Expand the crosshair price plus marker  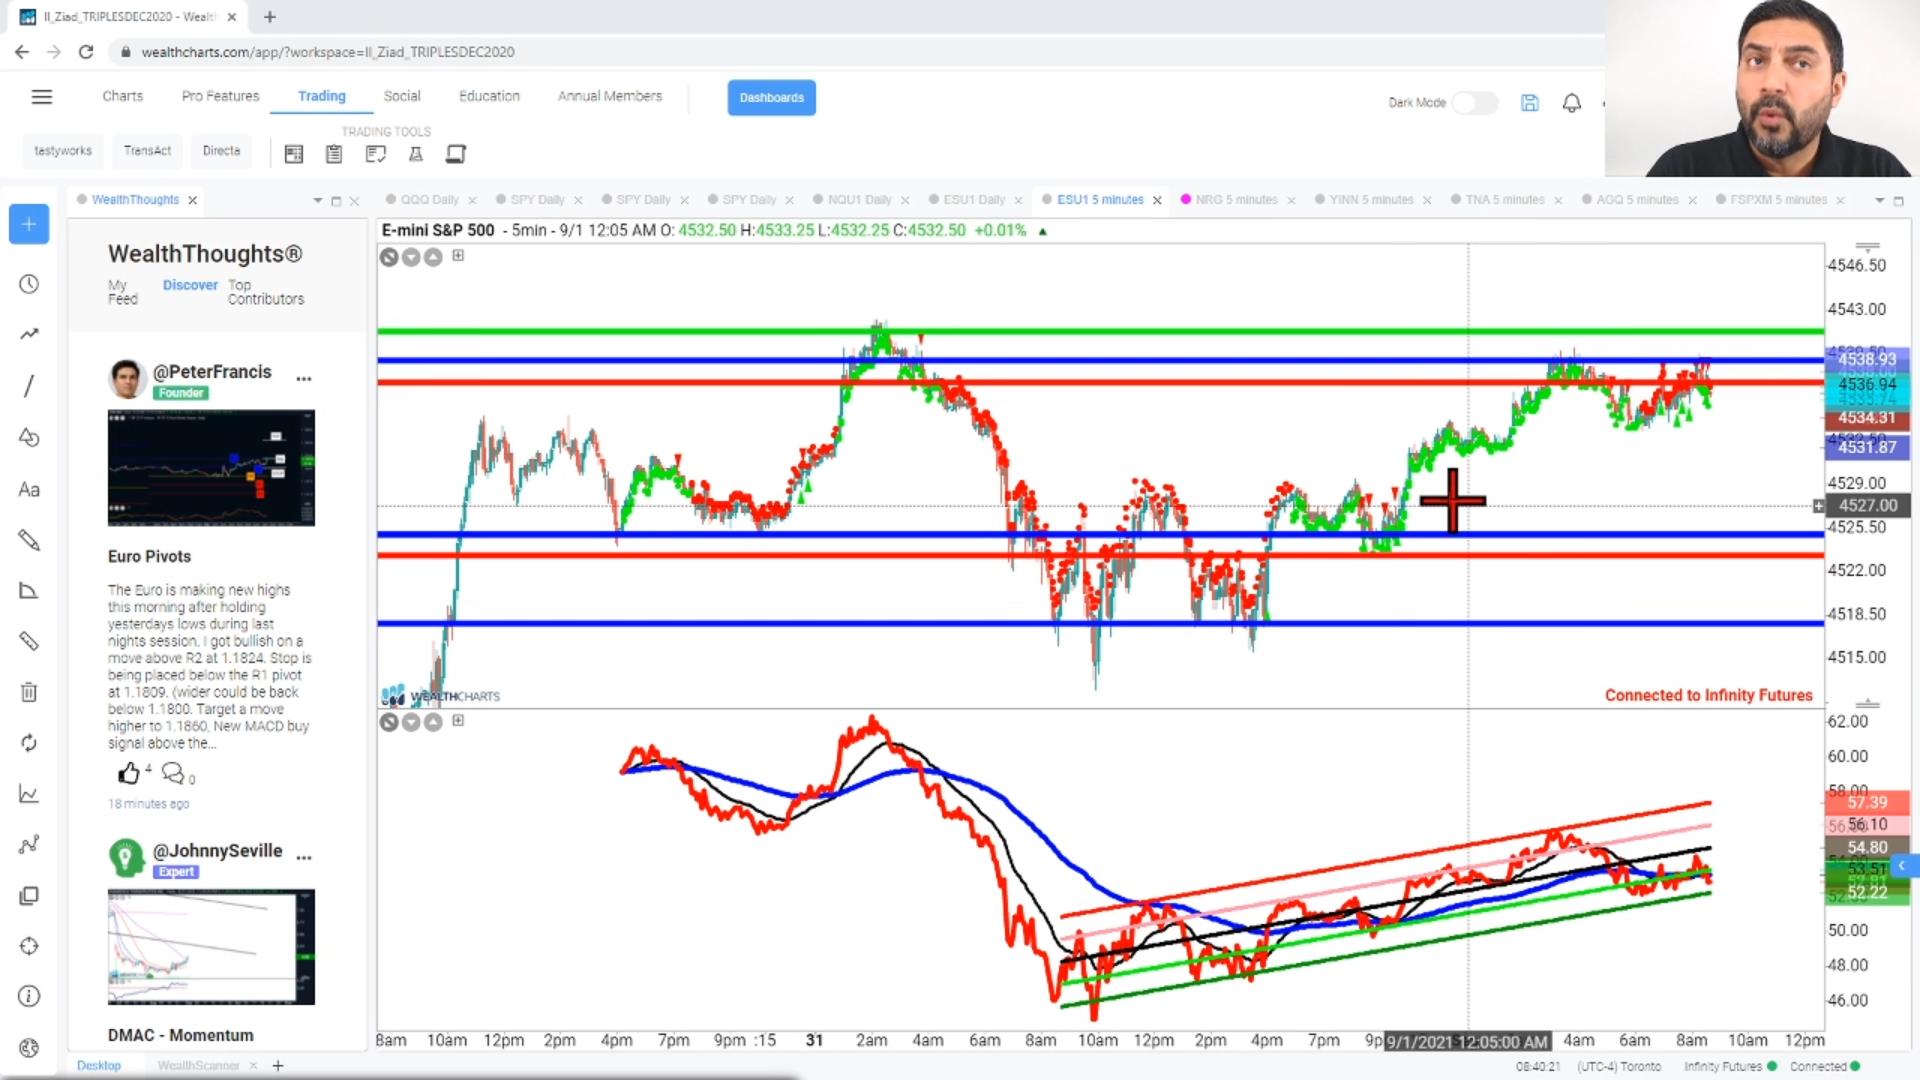1818,506
